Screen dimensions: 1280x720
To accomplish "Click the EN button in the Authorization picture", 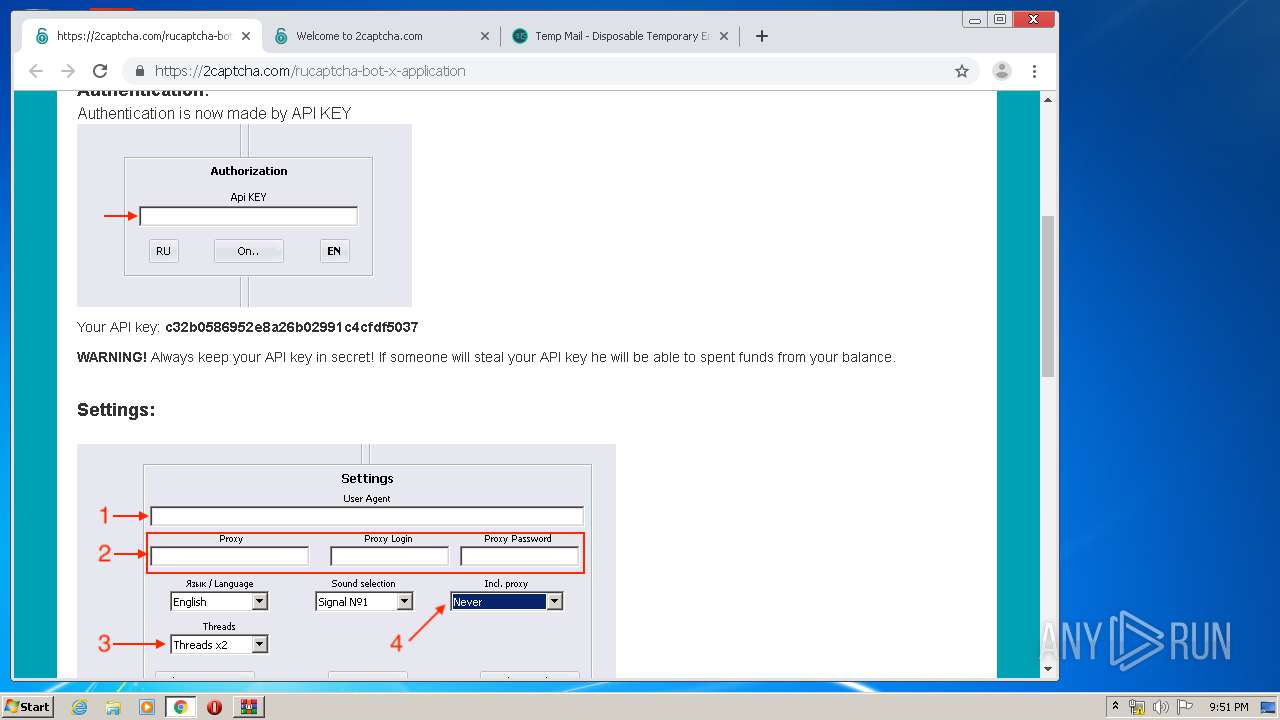I will [x=334, y=251].
